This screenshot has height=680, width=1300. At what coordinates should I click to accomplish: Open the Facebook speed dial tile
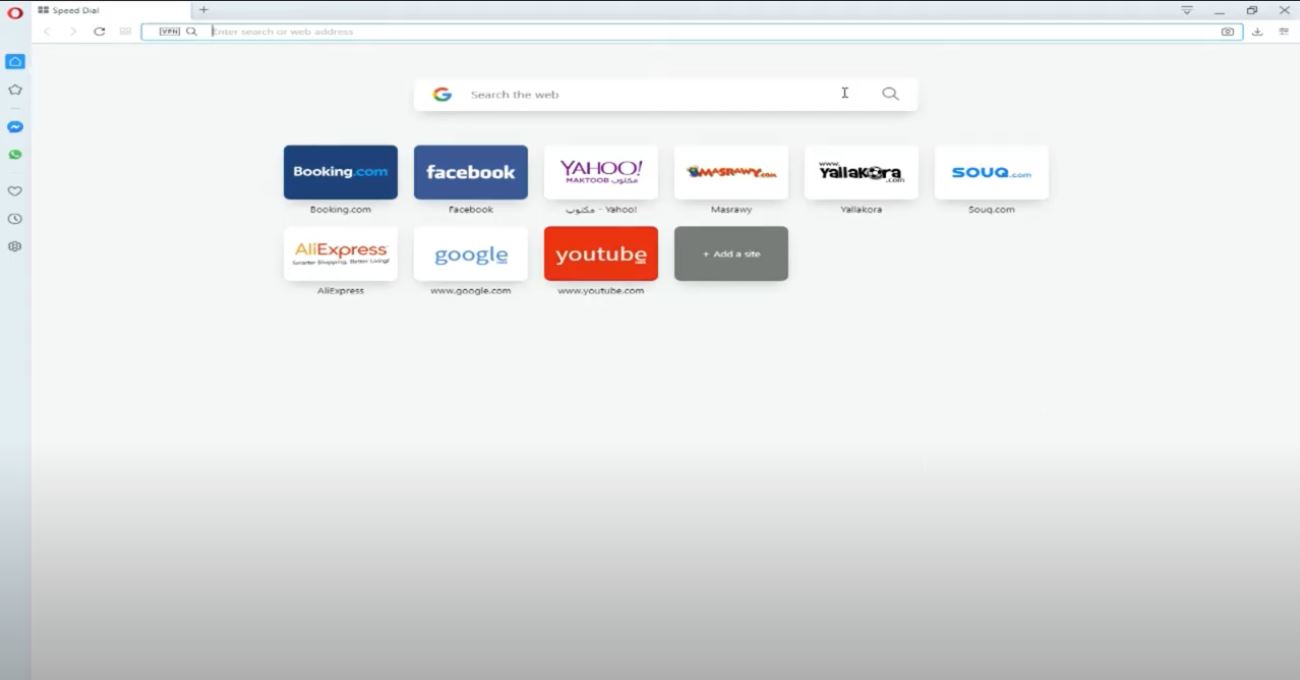point(471,172)
